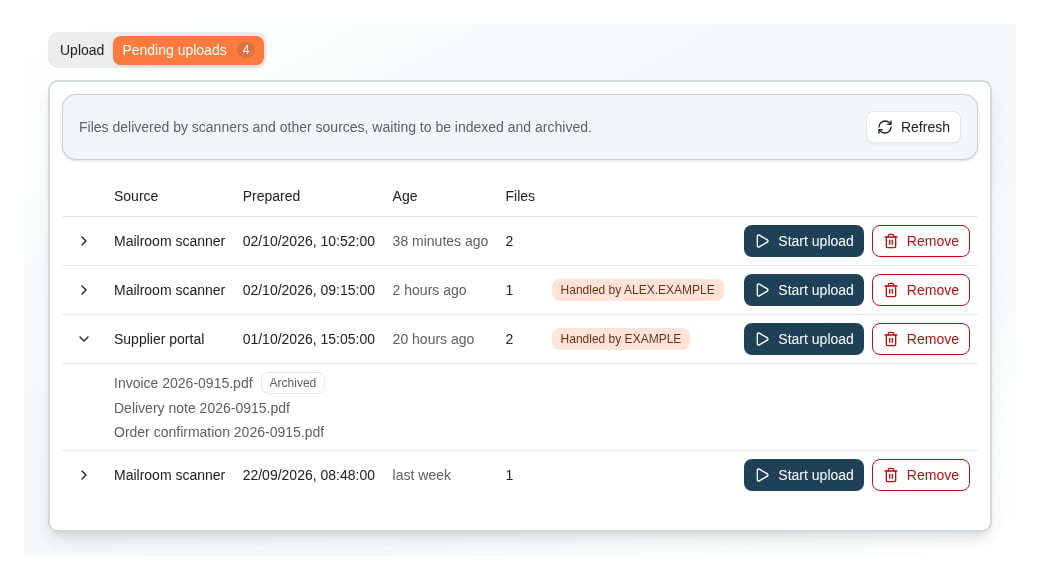Start upload for Supplier portal batch
Viewport: 1040px width, 580px height.
(x=804, y=339)
